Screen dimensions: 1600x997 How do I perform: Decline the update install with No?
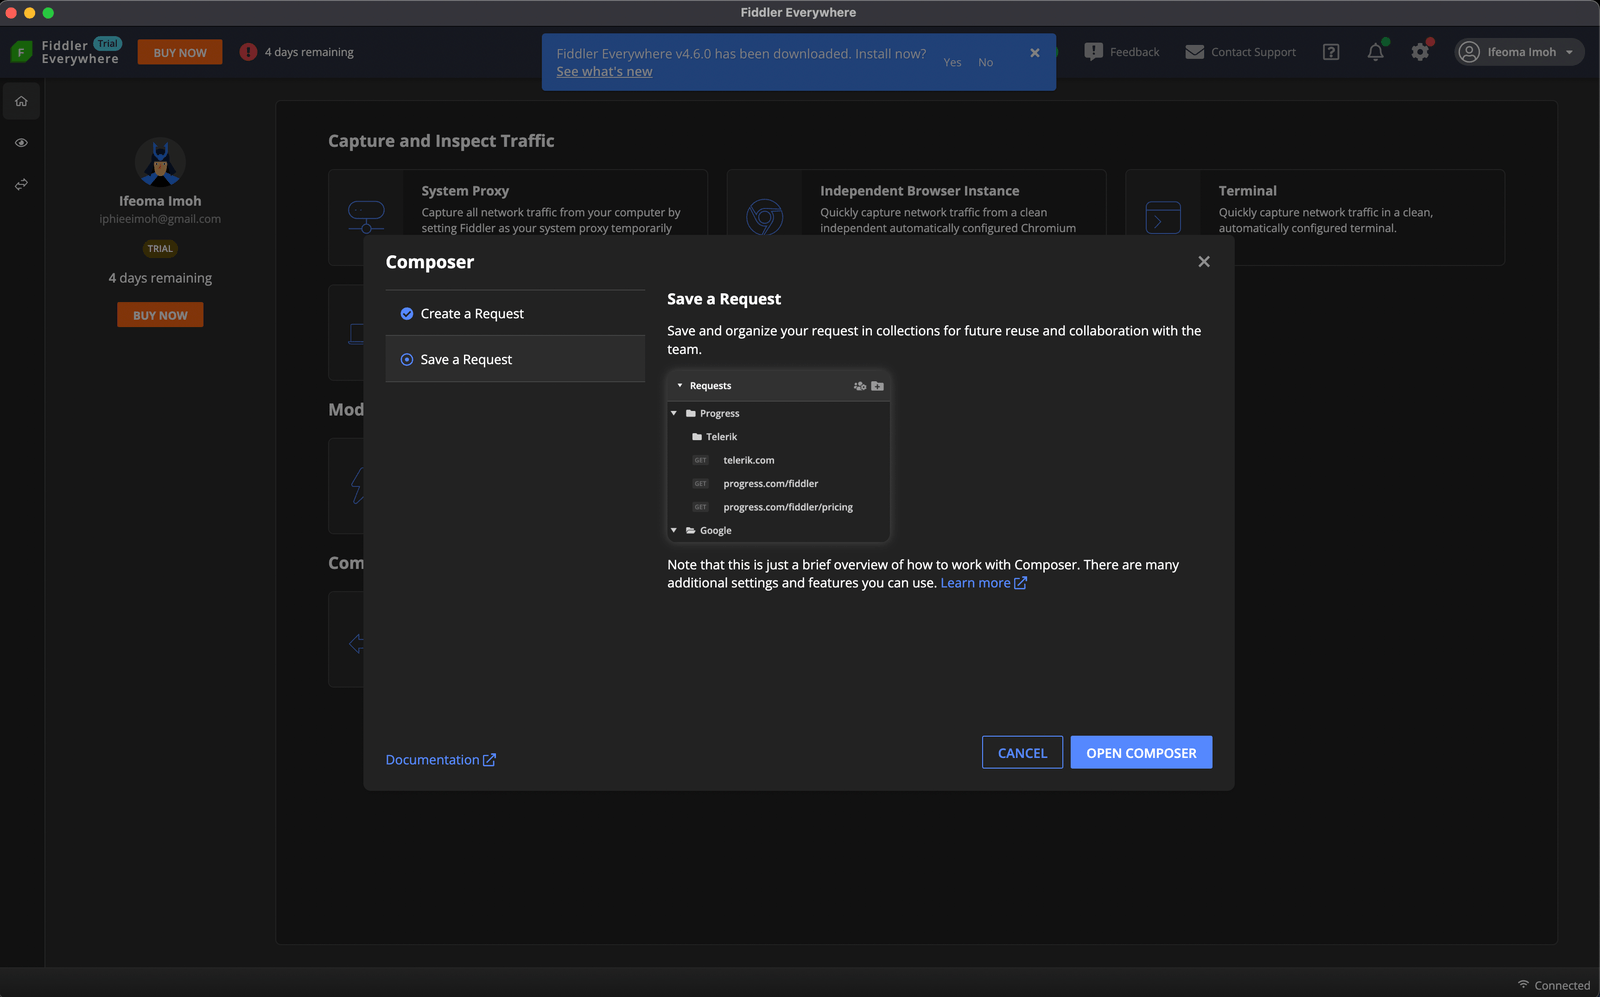[x=985, y=62]
